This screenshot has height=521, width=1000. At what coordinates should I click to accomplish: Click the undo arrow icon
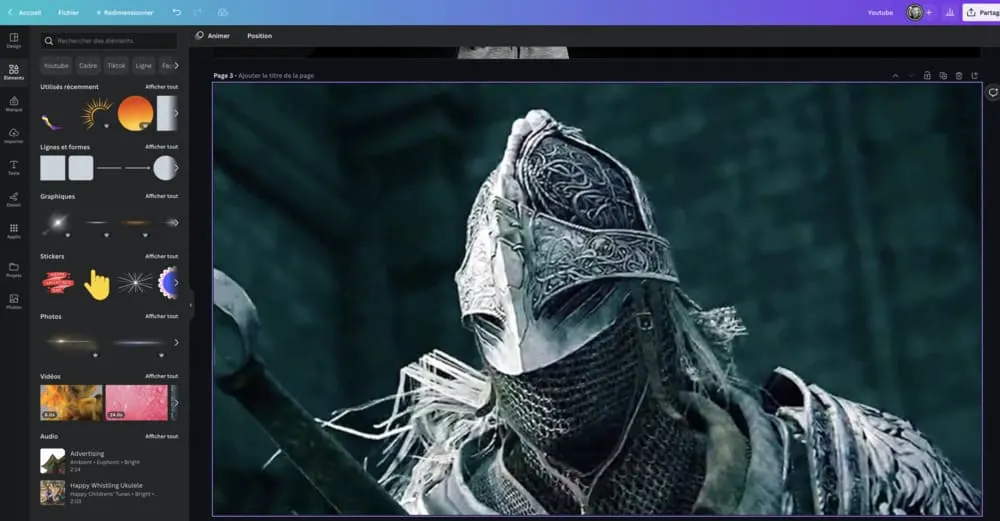[x=177, y=12]
